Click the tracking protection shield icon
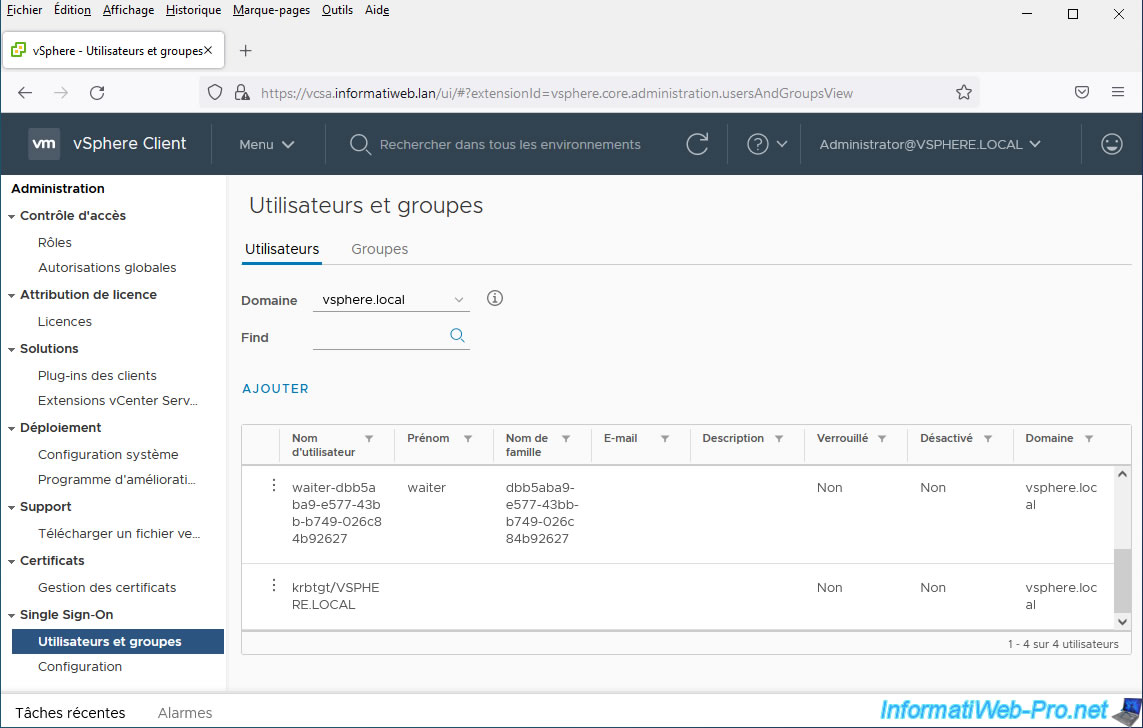Viewport: 1143px width, 728px height. click(x=214, y=93)
